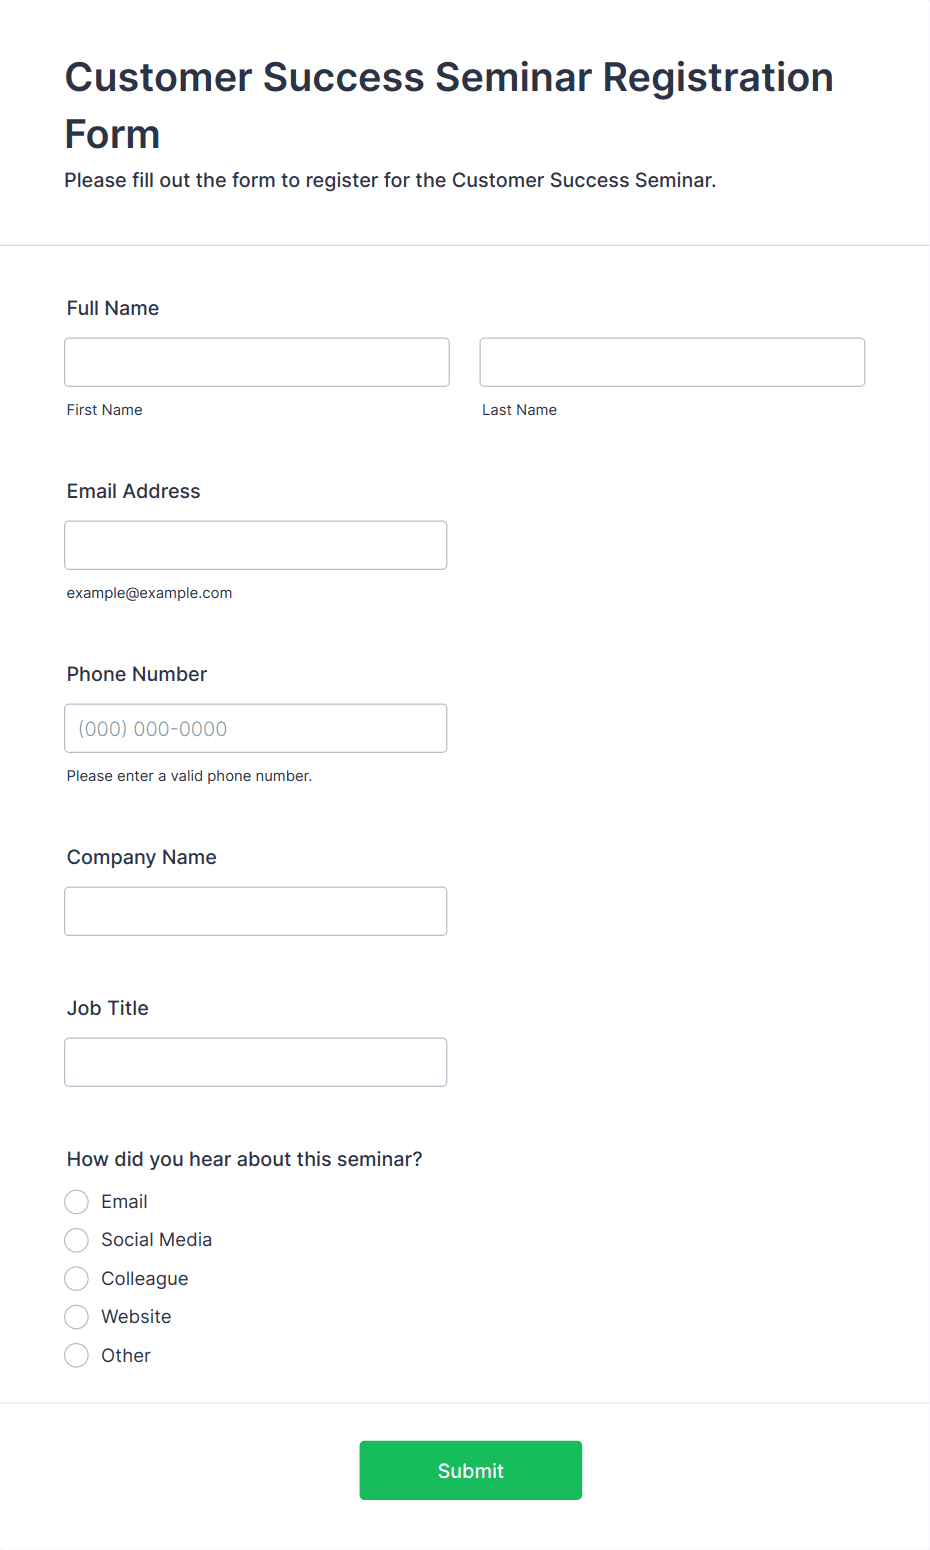Image resolution: width=930 pixels, height=1550 pixels.
Task: Choose the Social Media radio option
Action: click(77, 1240)
